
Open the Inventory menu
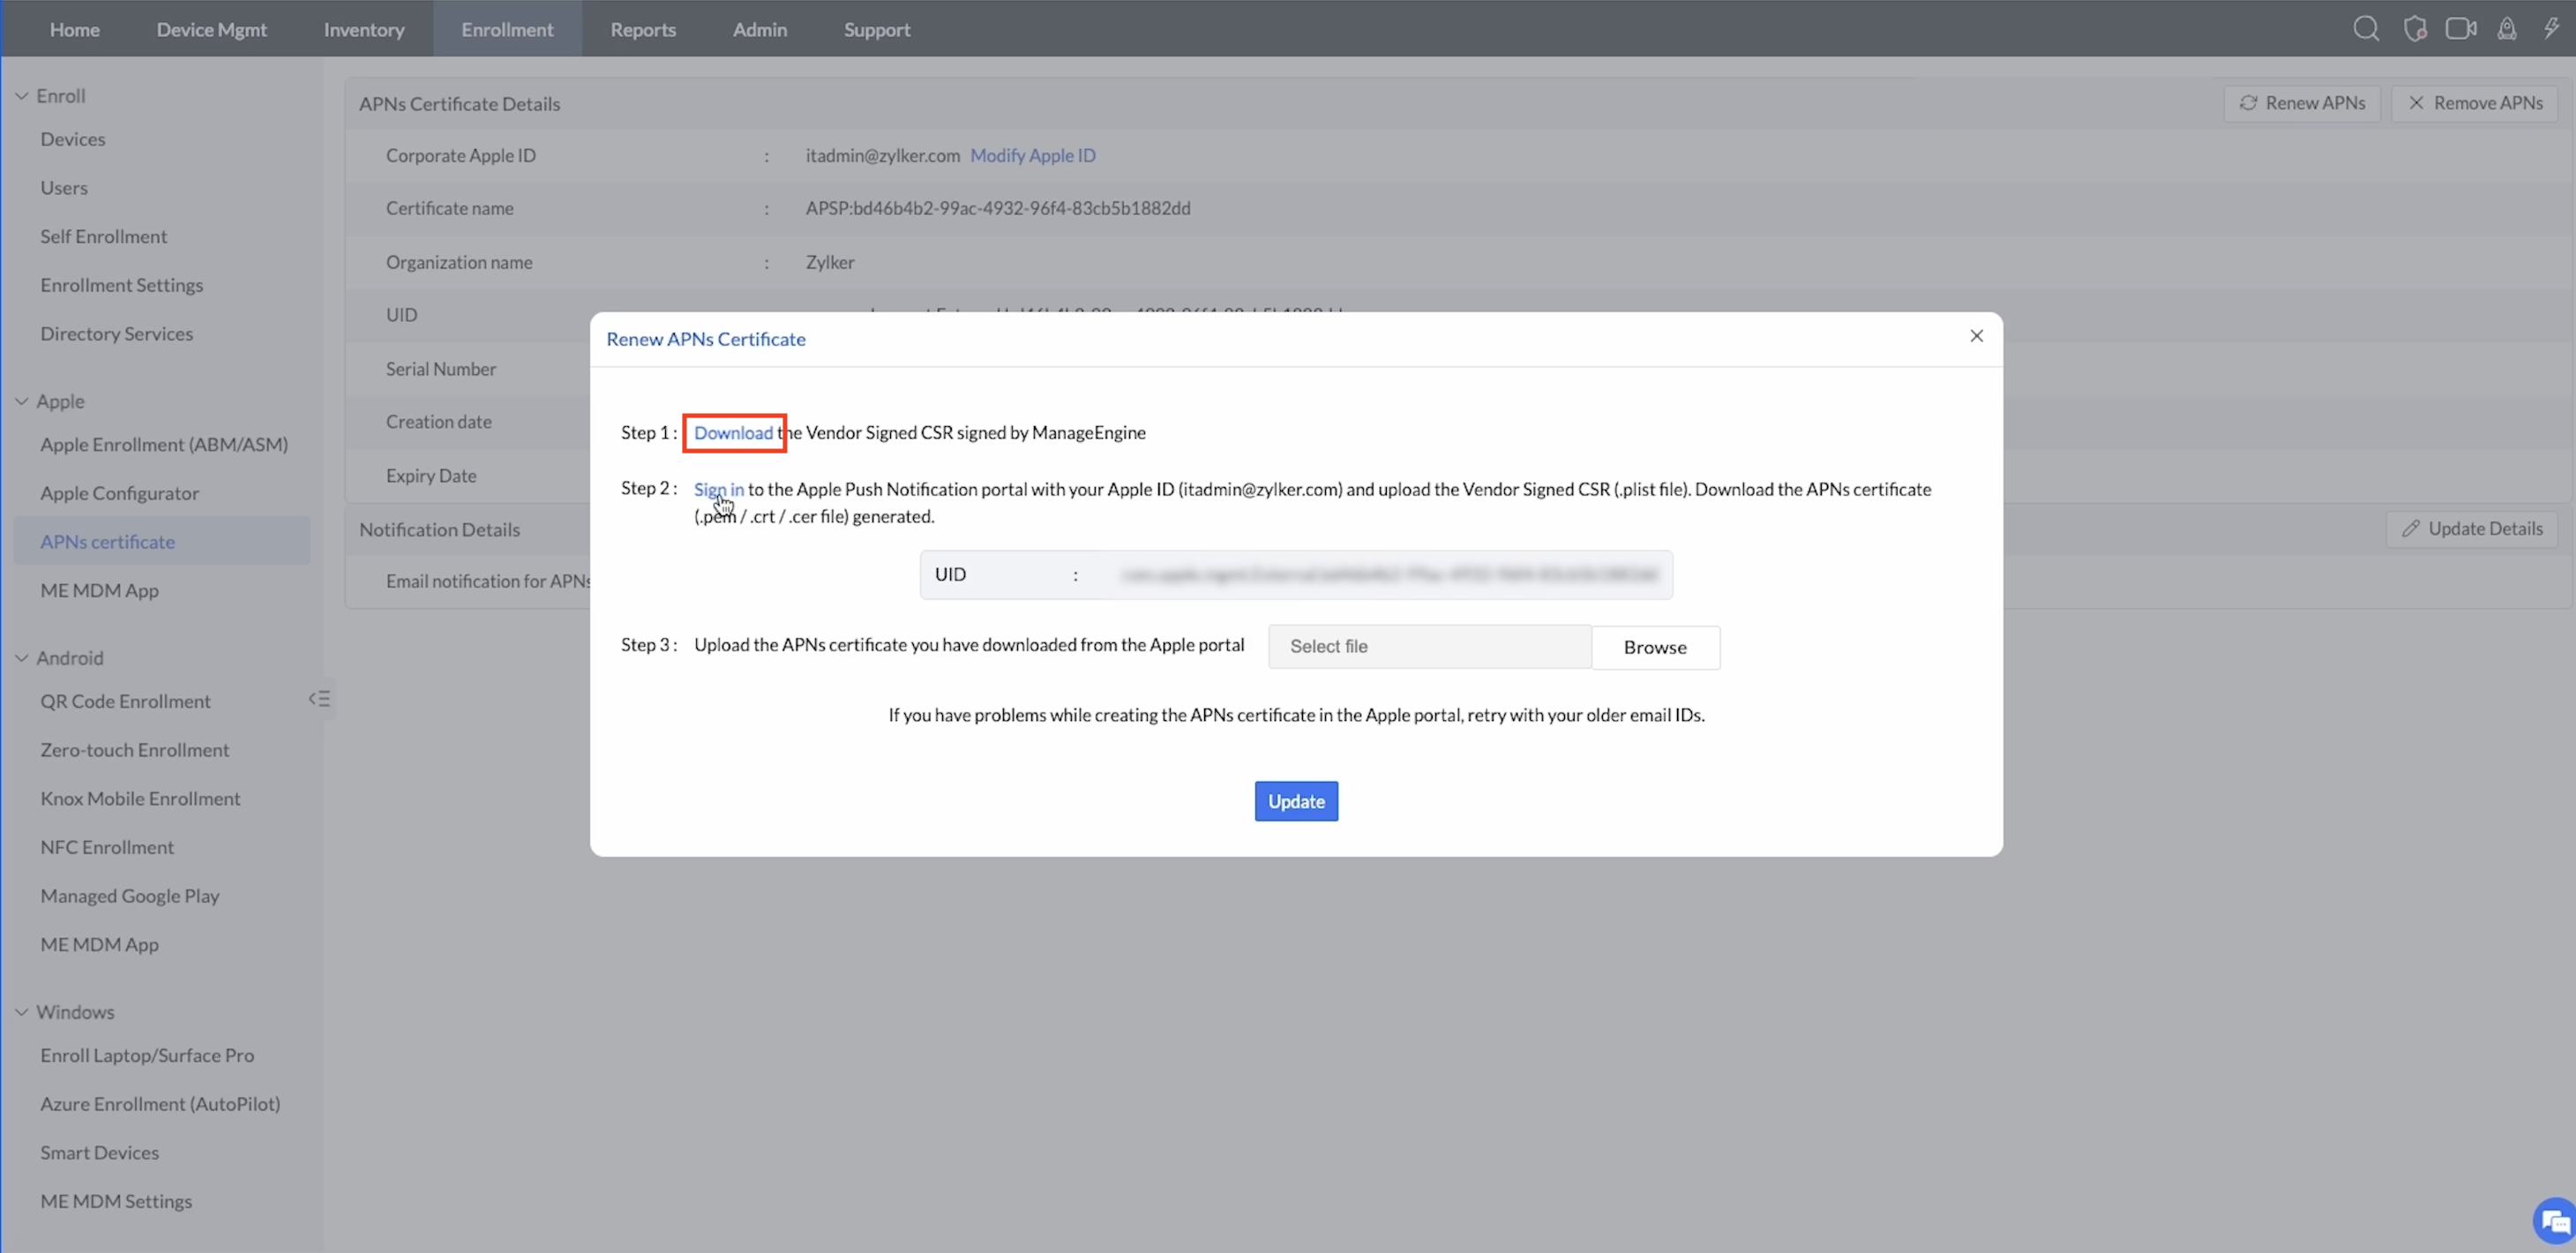[364, 29]
